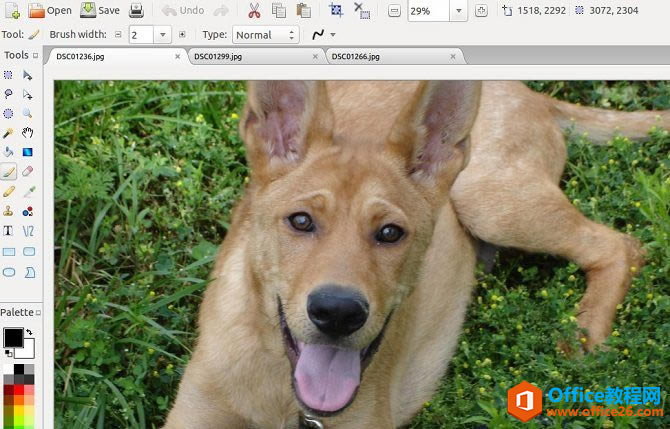670x429 pixels.
Task: Select the Clone Stamp tool
Action: (8, 212)
